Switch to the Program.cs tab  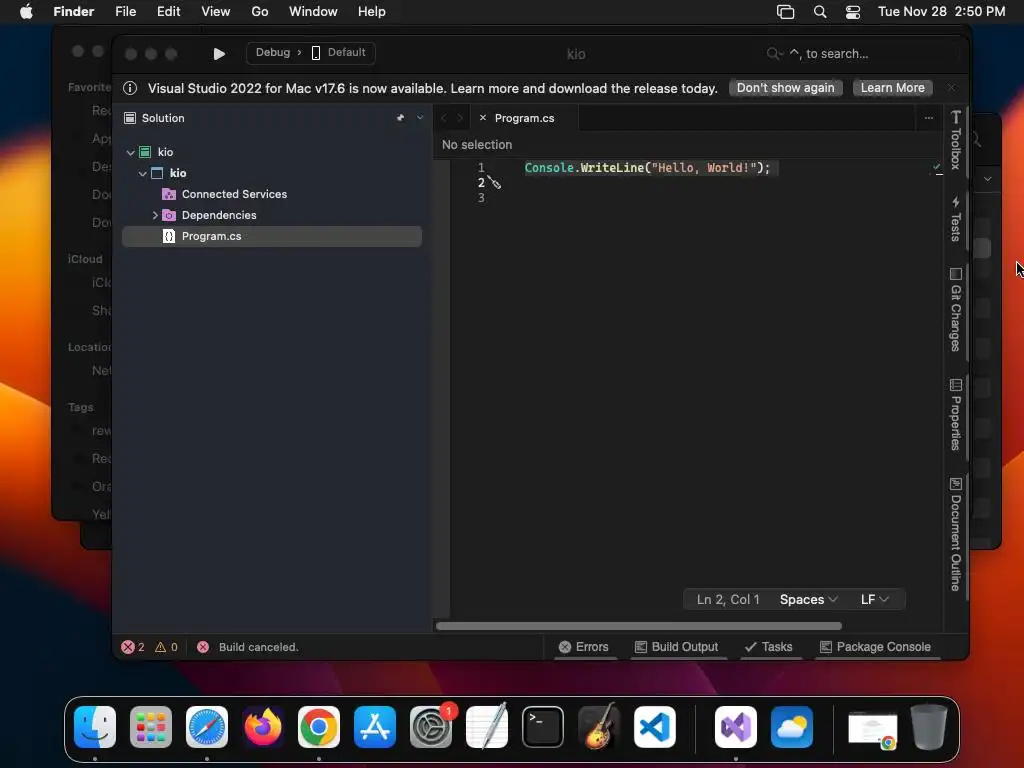point(524,118)
